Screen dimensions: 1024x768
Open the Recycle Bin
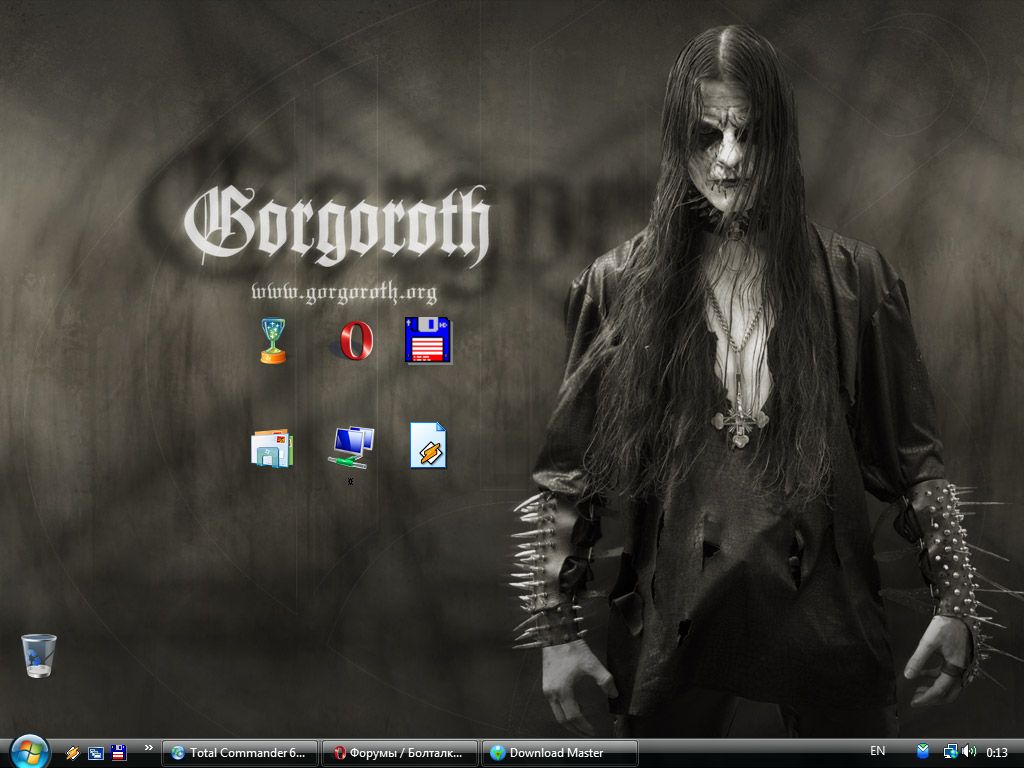point(39,655)
